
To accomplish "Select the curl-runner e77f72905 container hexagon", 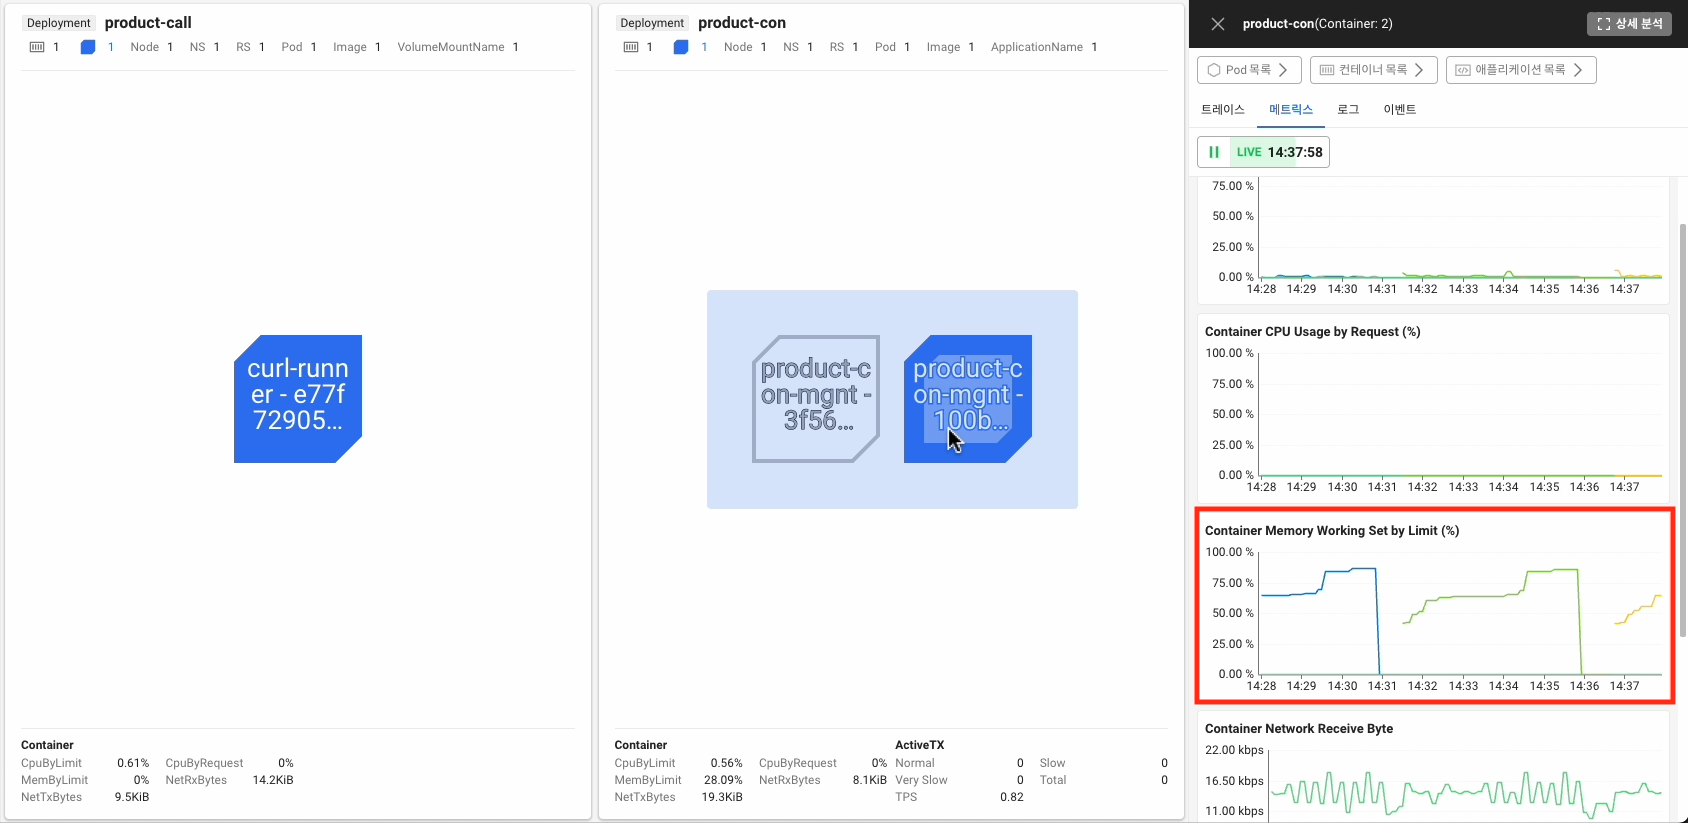I will click(298, 399).
